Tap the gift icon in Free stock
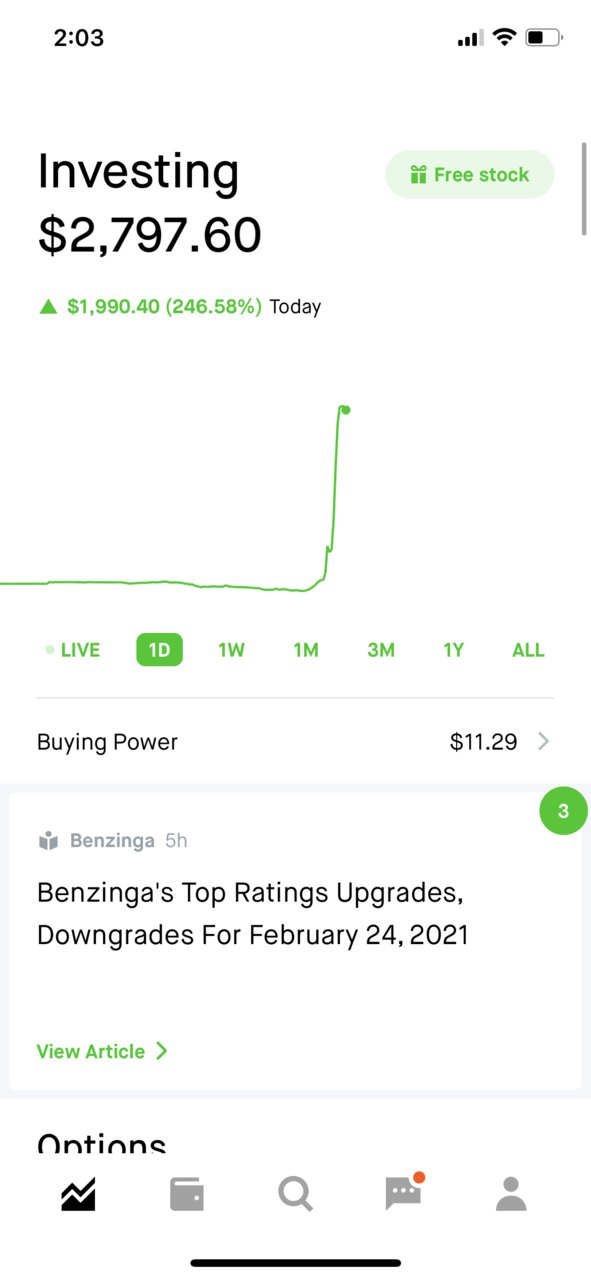Image resolution: width=591 pixels, height=1279 pixels. point(419,175)
